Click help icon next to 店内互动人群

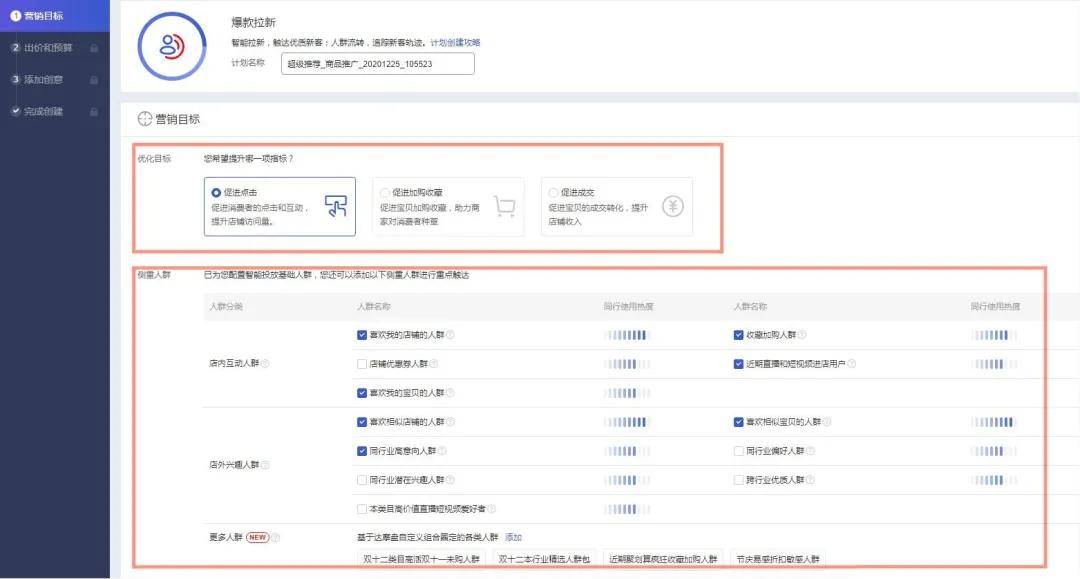point(265,364)
